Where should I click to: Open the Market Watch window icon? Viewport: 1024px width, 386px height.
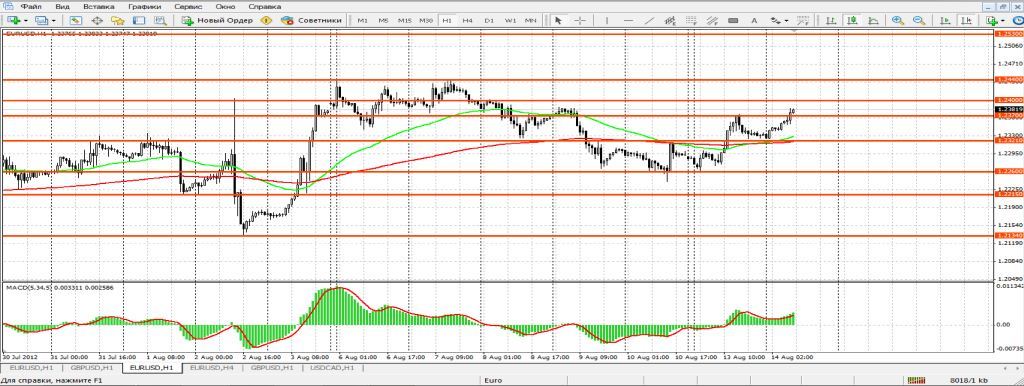pyautogui.click(x=75, y=20)
